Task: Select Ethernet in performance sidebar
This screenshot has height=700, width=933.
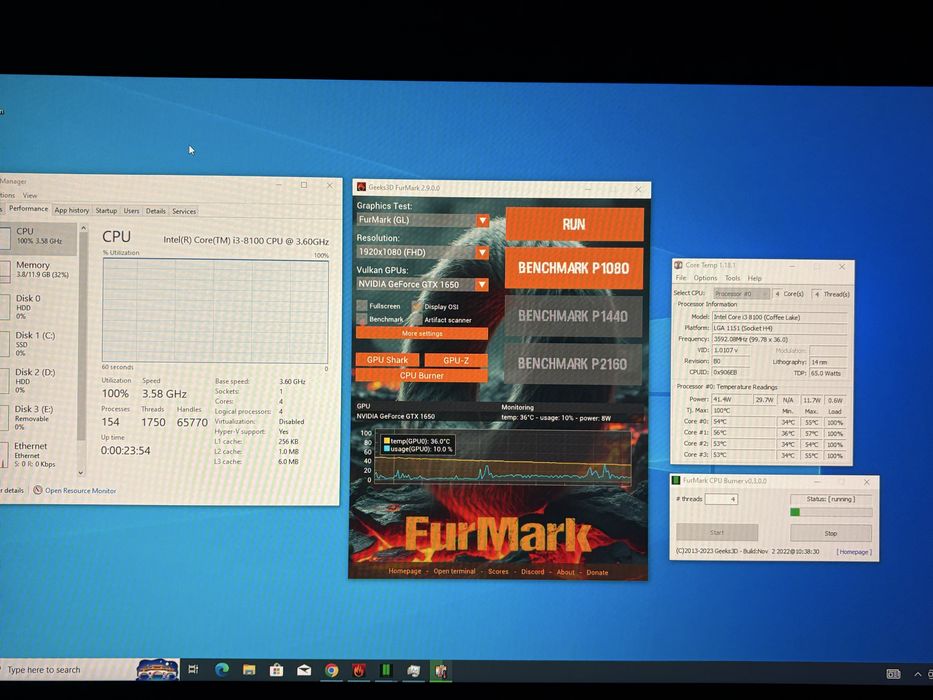Action: (39, 455)
